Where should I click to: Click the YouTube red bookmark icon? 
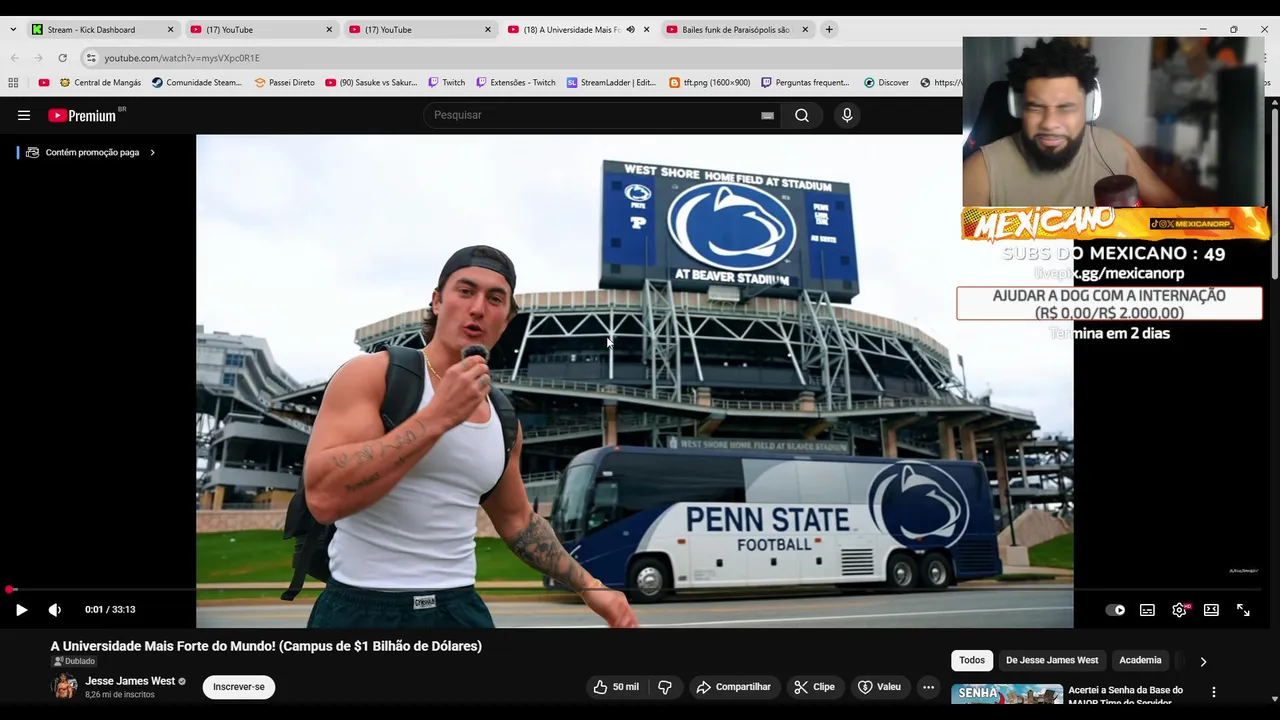point(43,83)
